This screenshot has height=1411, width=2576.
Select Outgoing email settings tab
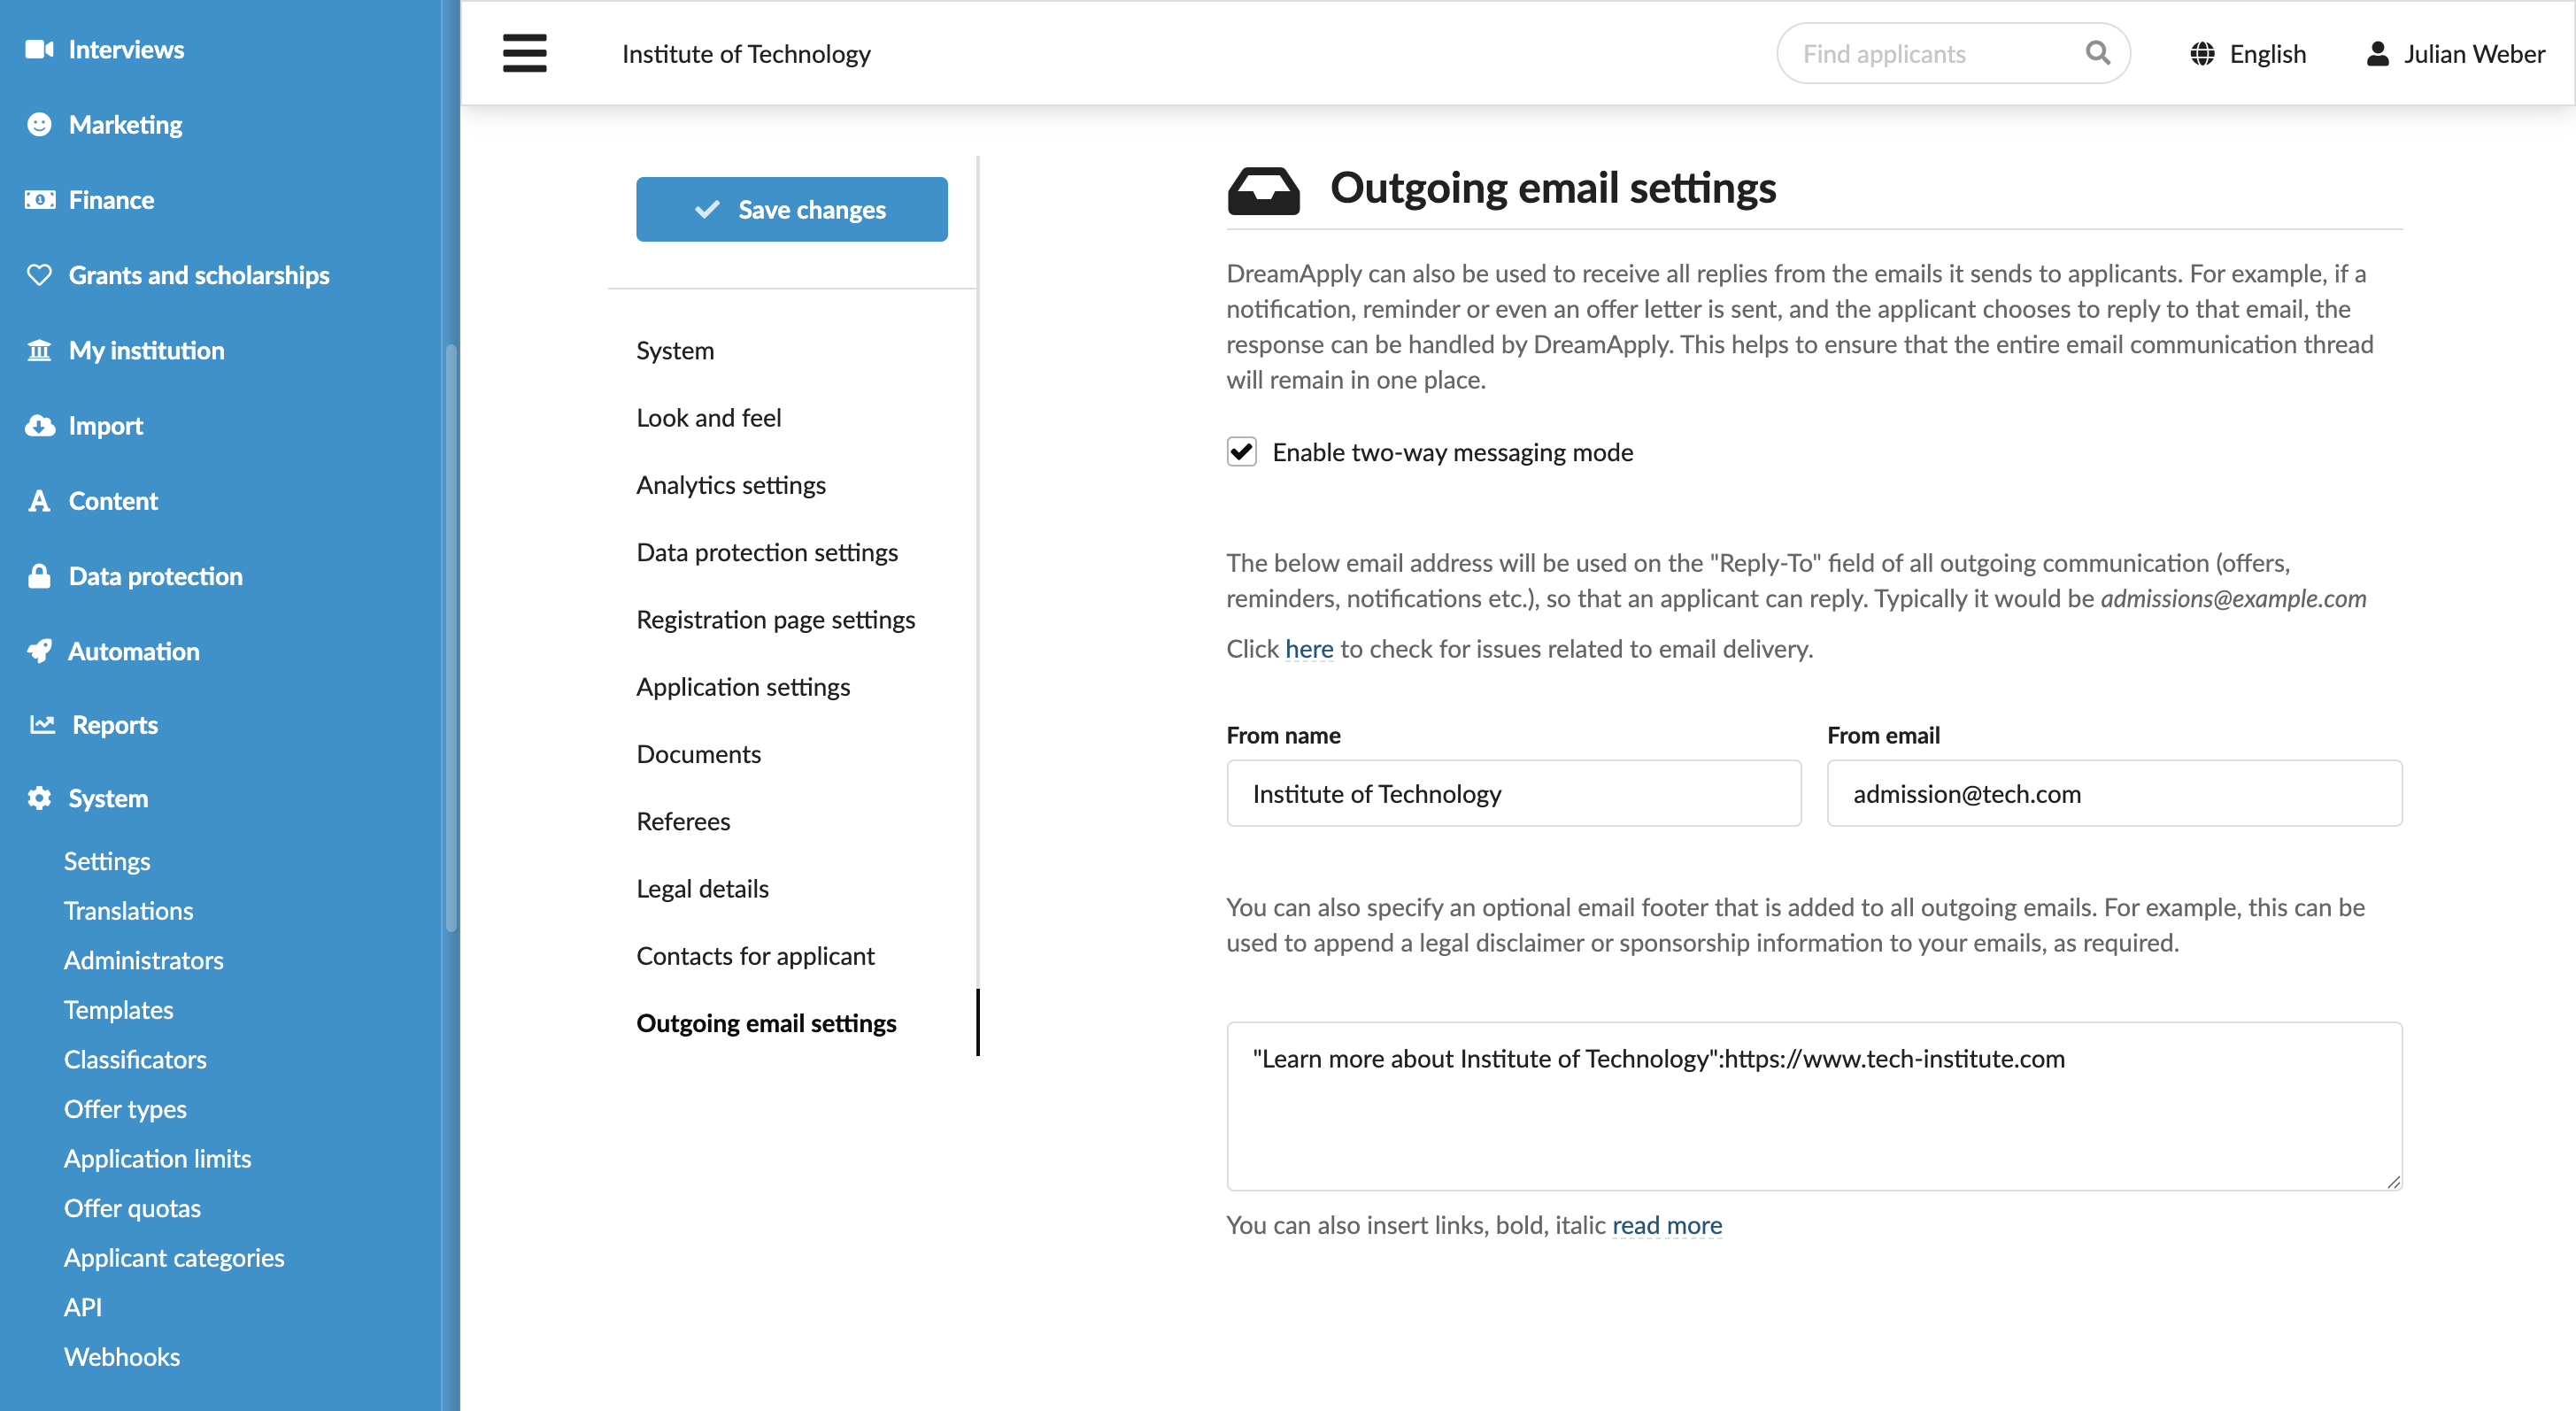[x=766, y=1023]
